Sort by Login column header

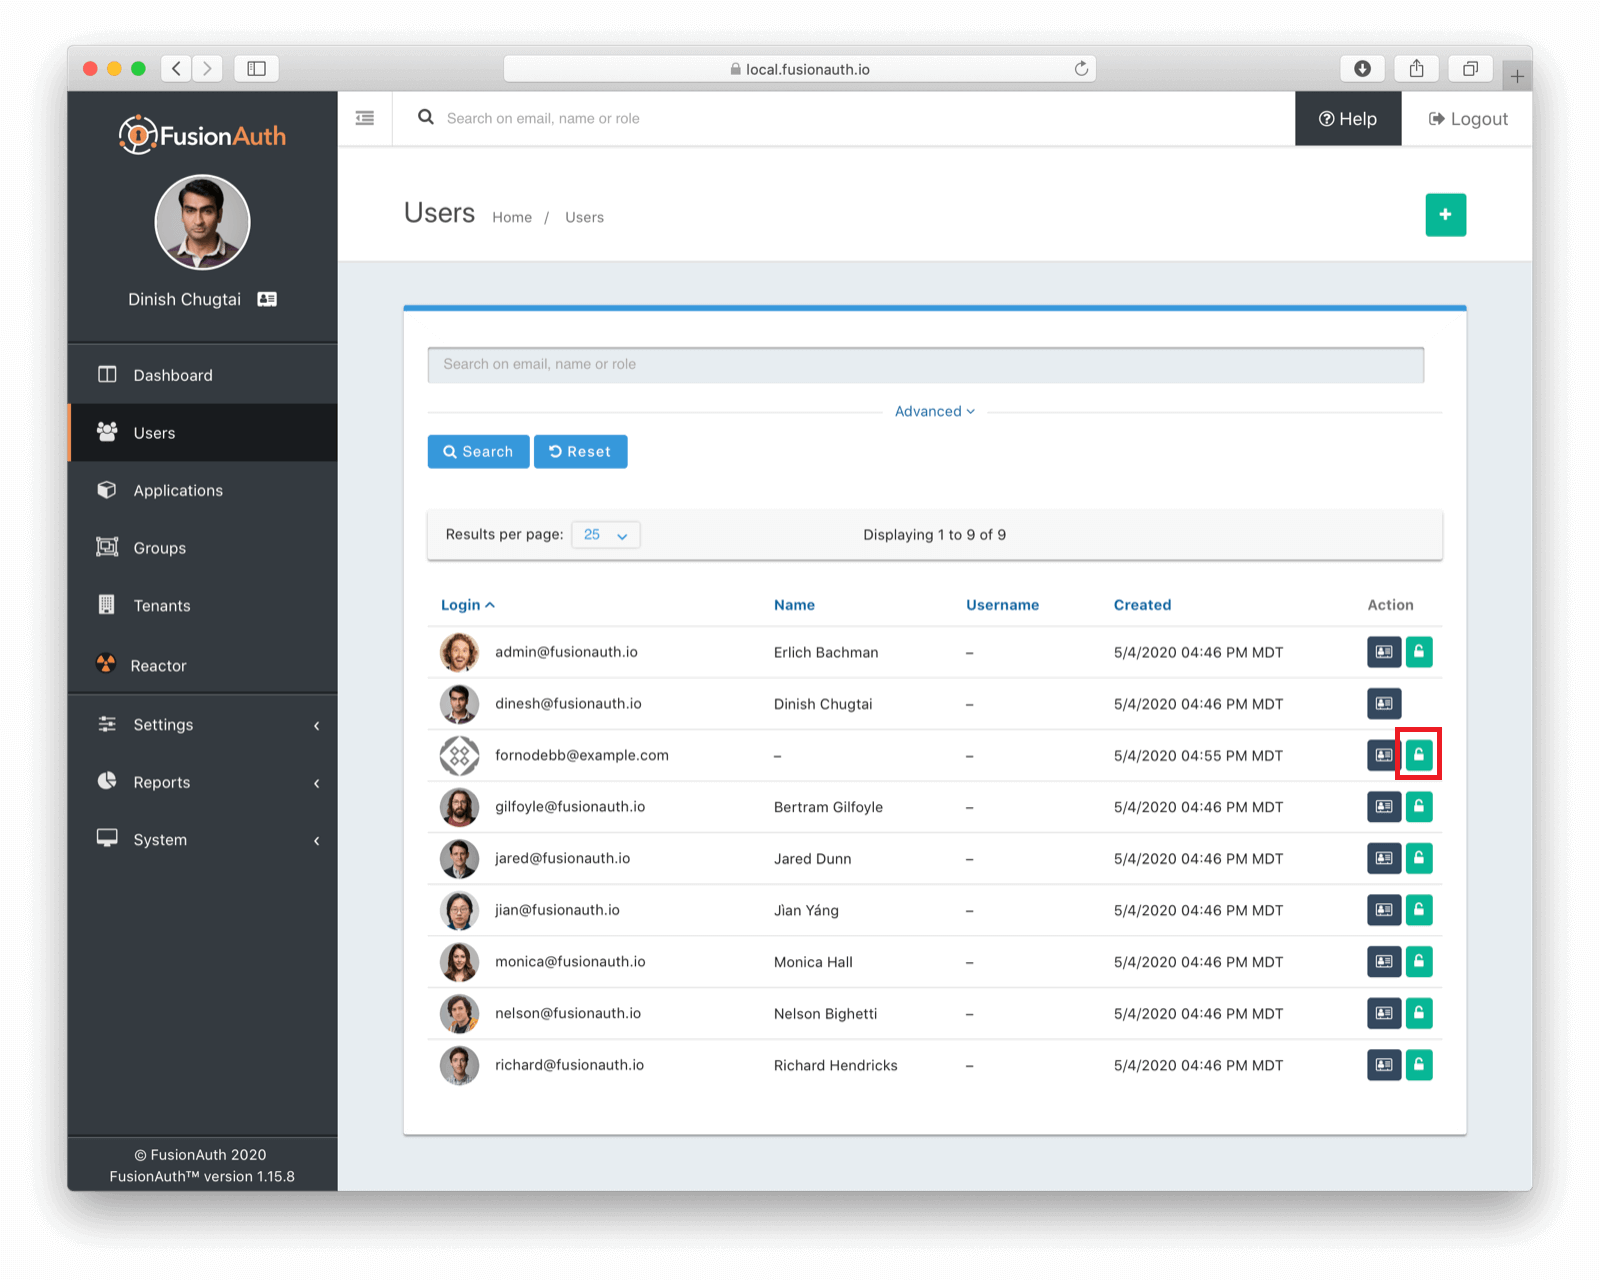(x=467, y=605)
